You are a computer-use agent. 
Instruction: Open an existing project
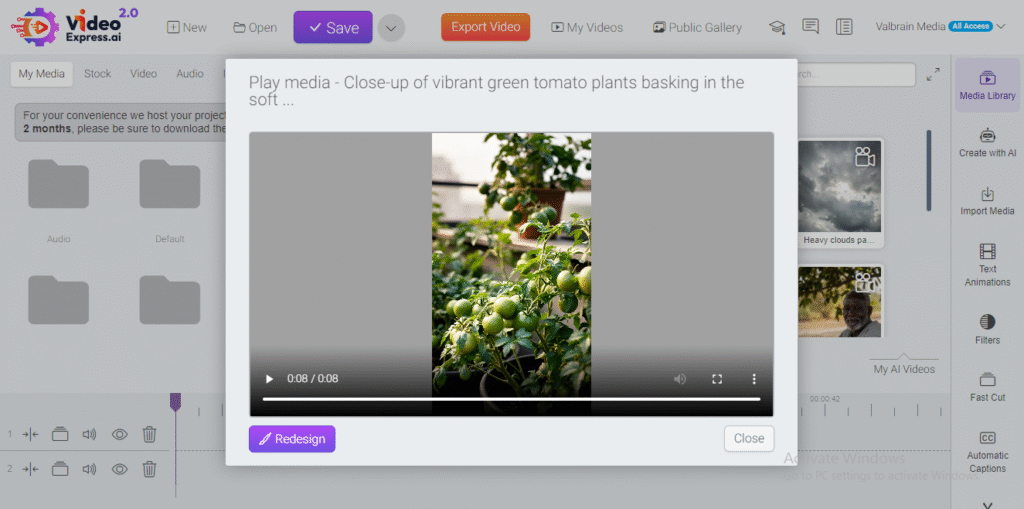[255, 27]
